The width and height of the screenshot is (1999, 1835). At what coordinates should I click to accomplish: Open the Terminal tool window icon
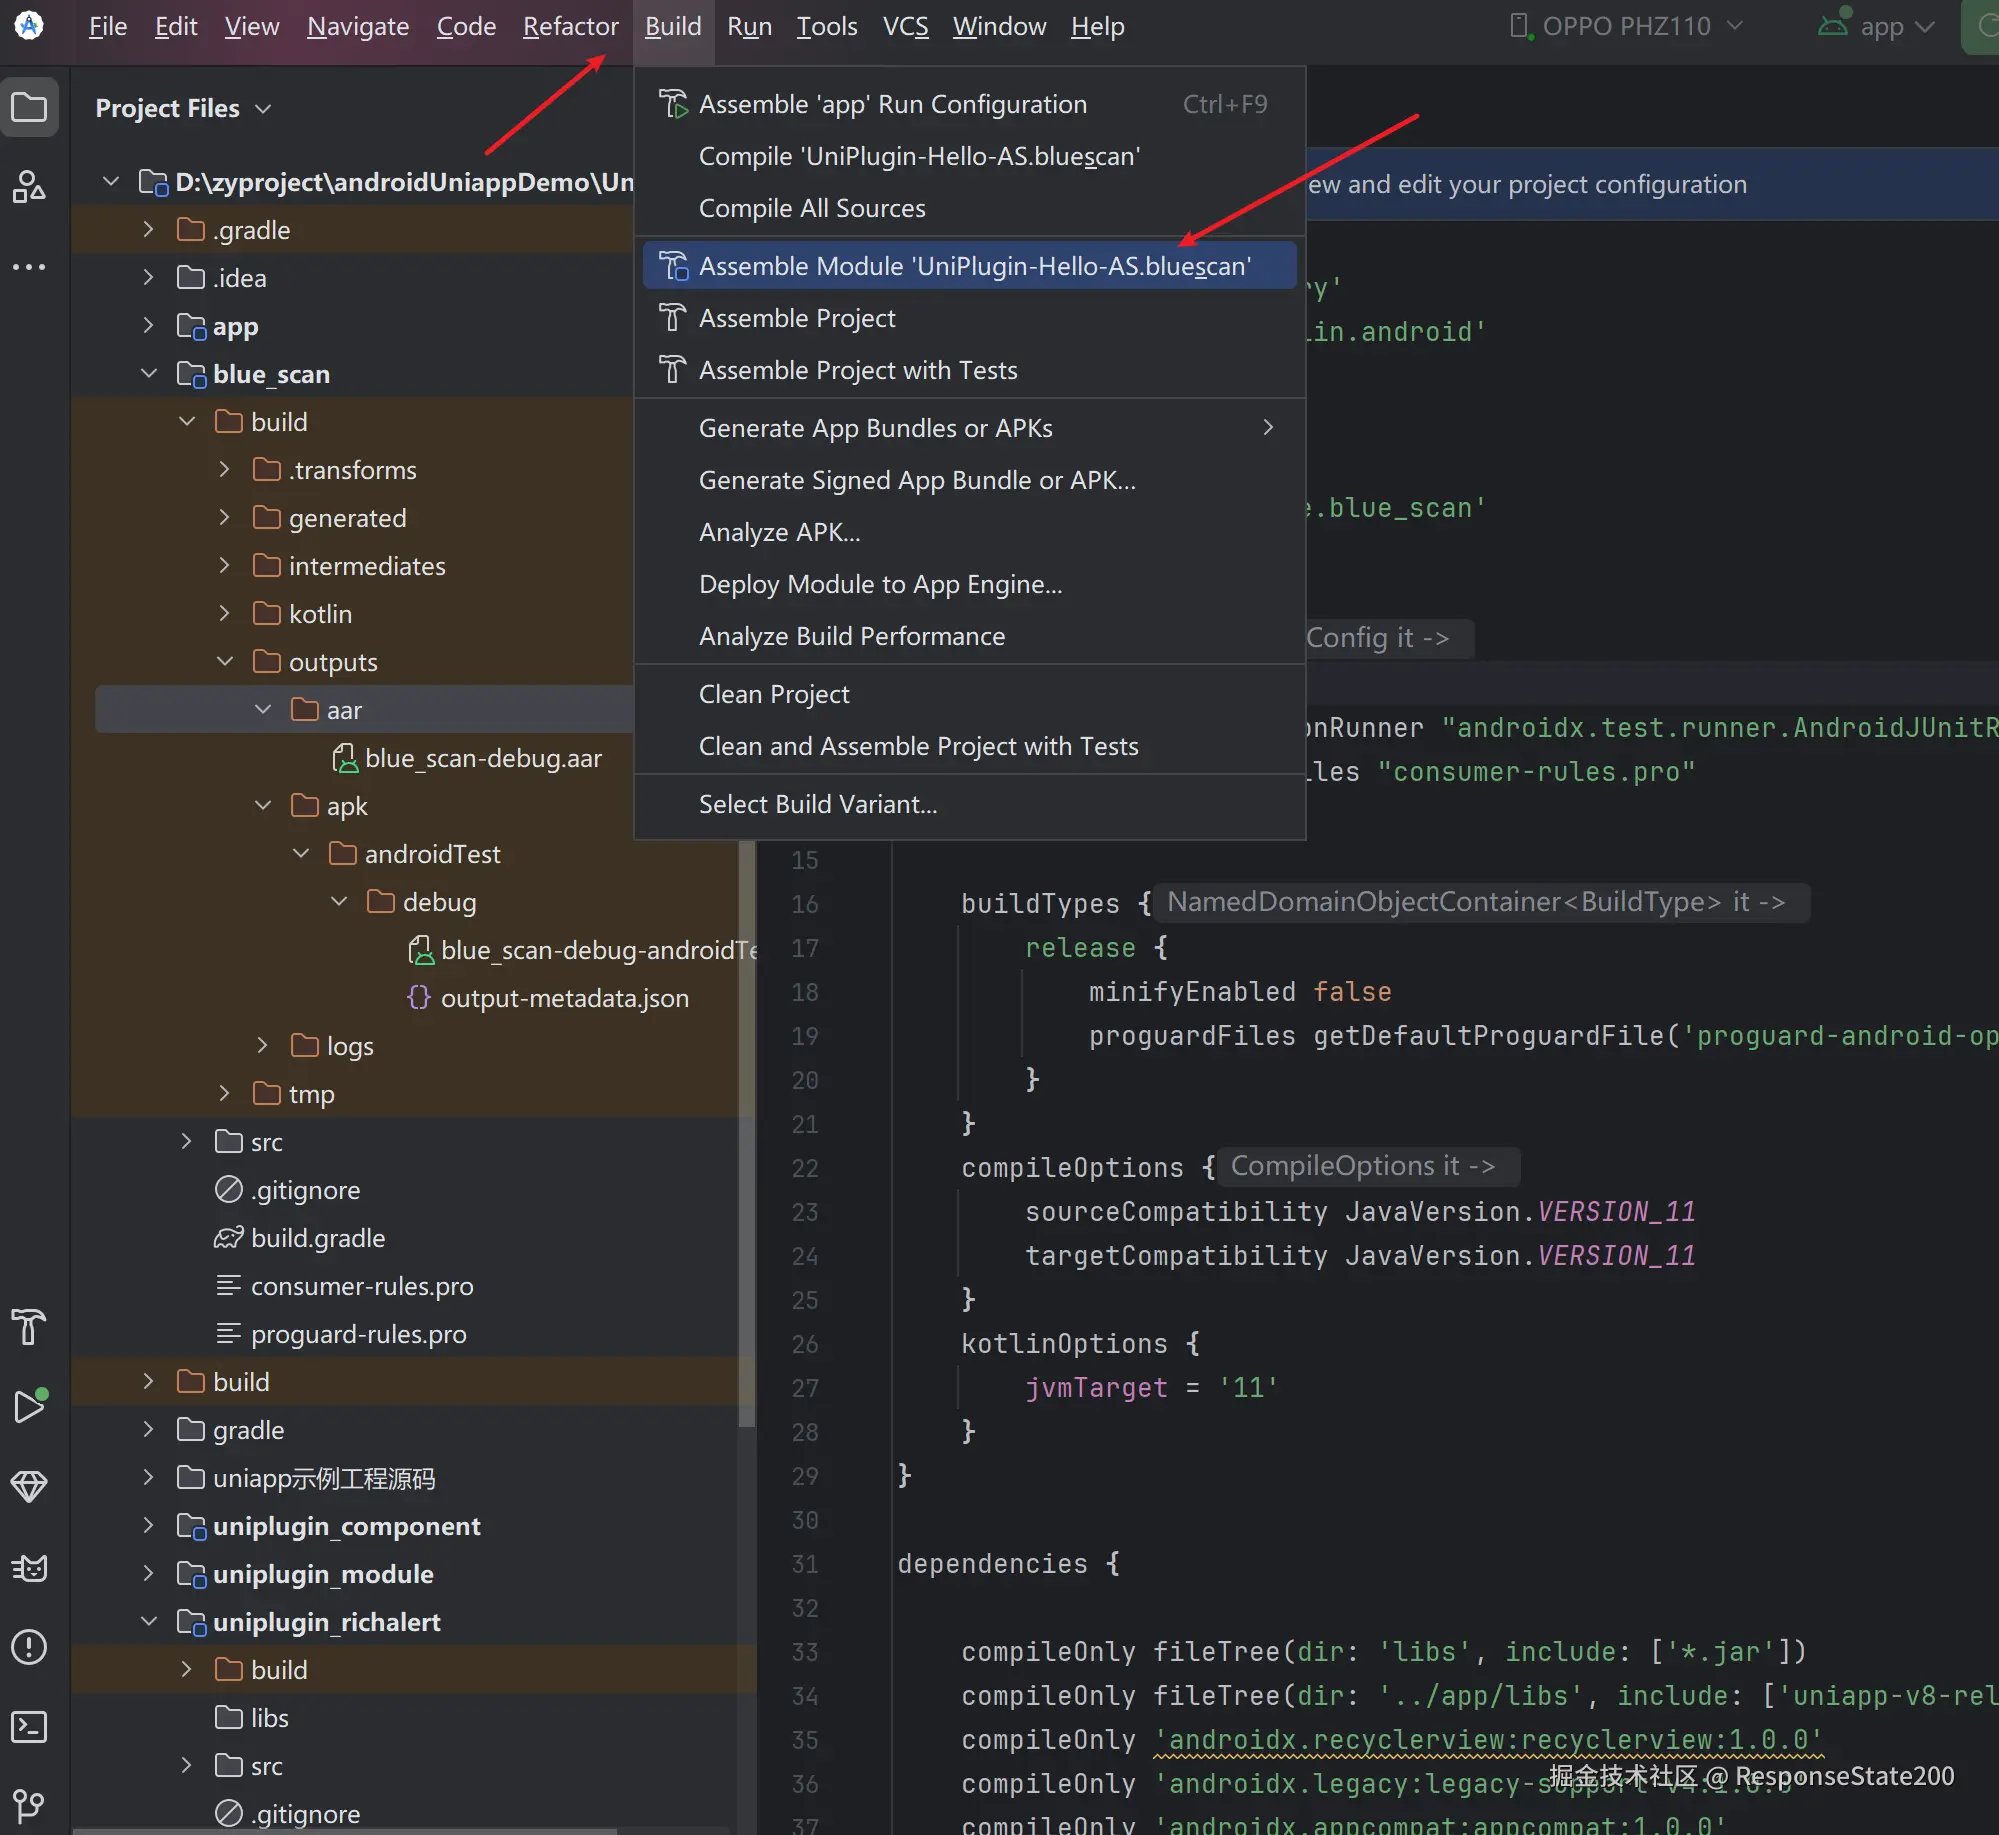[29, 1726]
